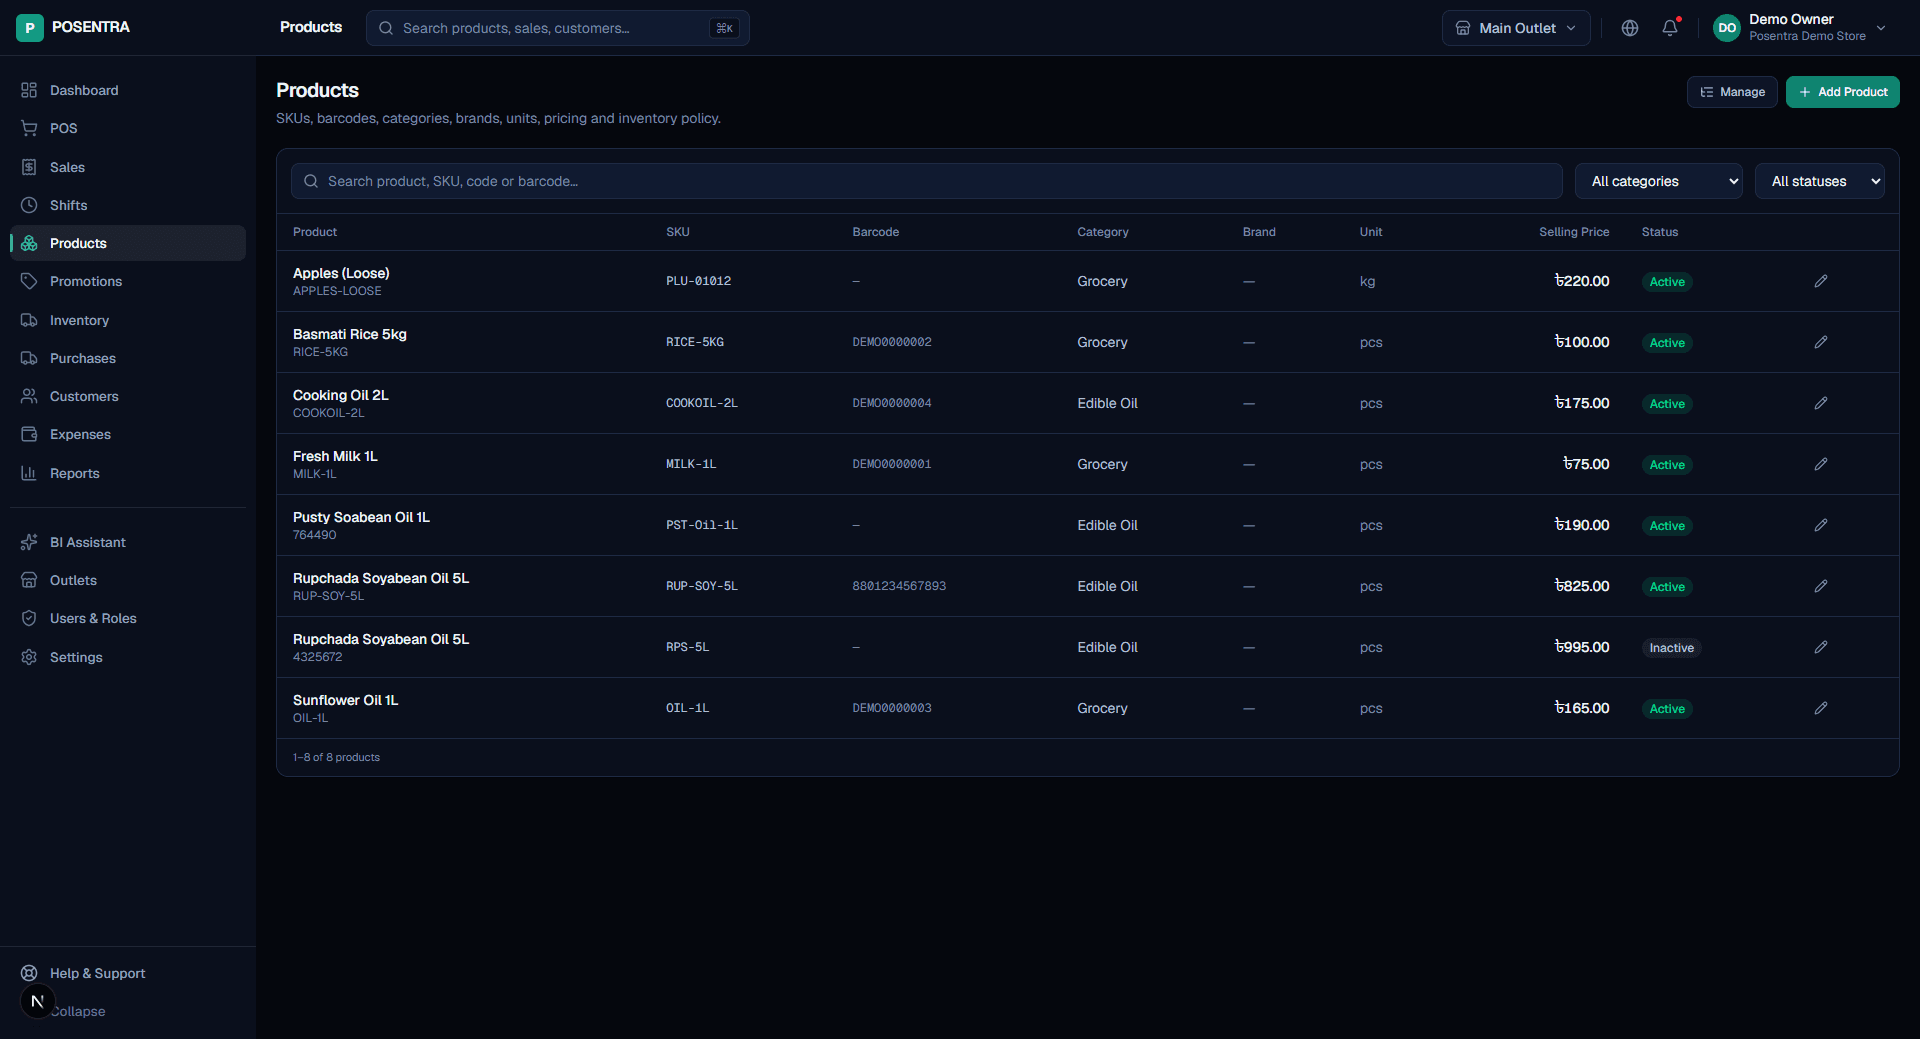Edit Fresh Milk 1L pencil icon

(1821, 464)
